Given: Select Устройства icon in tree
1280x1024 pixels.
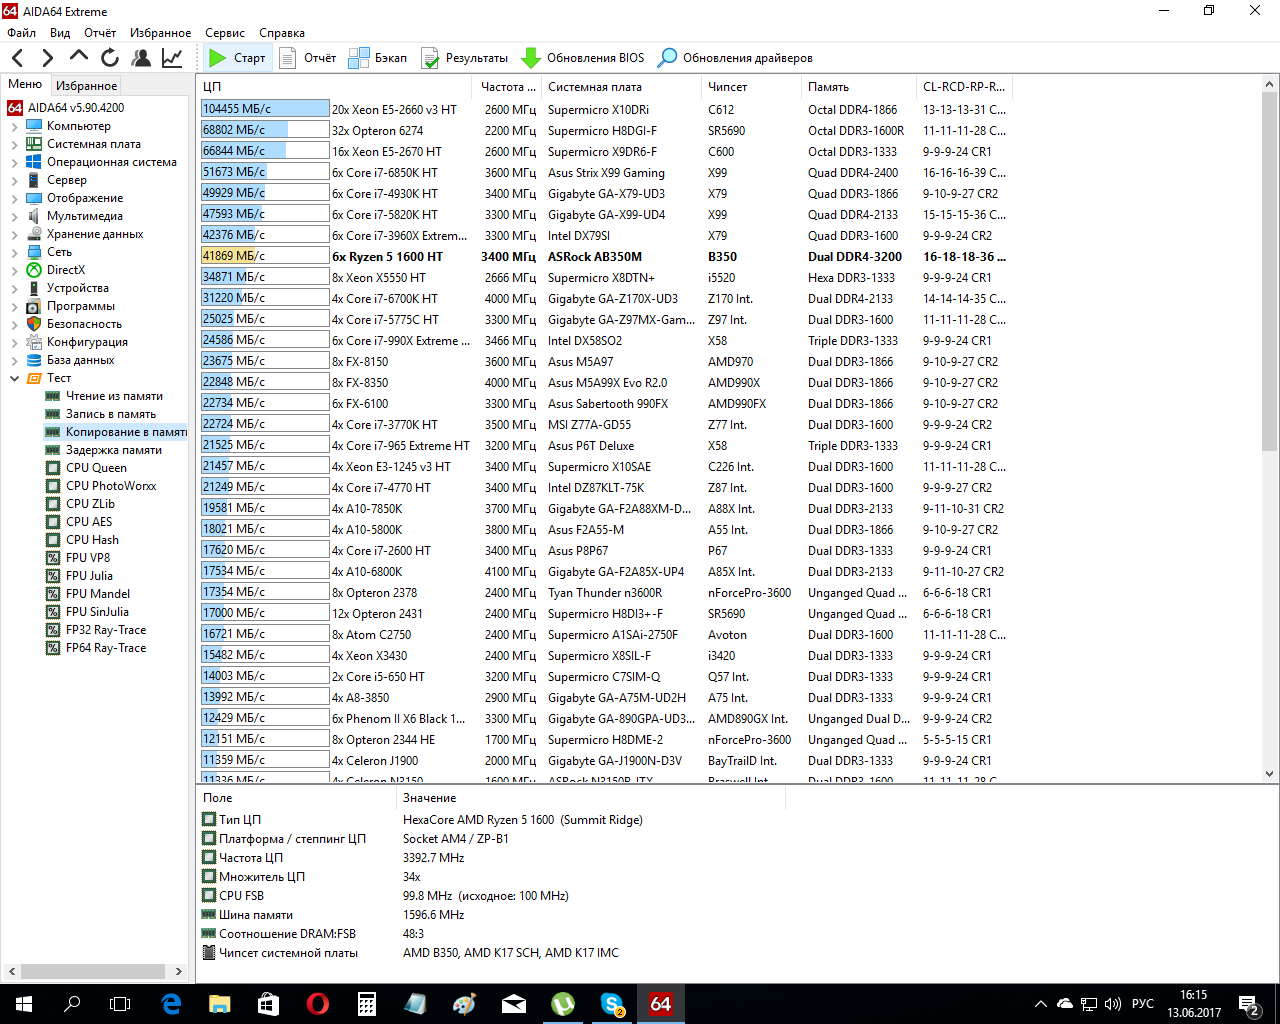Looking at the screenshot, I should (34, 288).
